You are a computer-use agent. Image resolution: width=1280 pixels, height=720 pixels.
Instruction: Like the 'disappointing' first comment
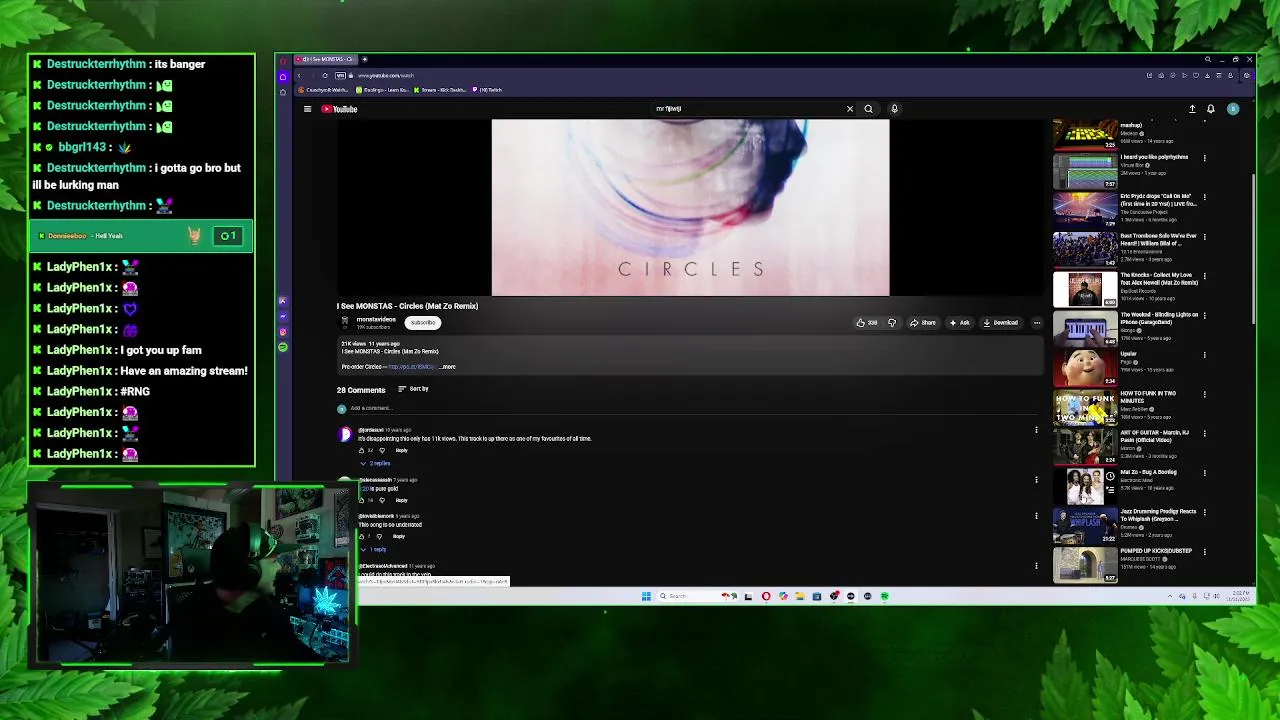point(362,450)
